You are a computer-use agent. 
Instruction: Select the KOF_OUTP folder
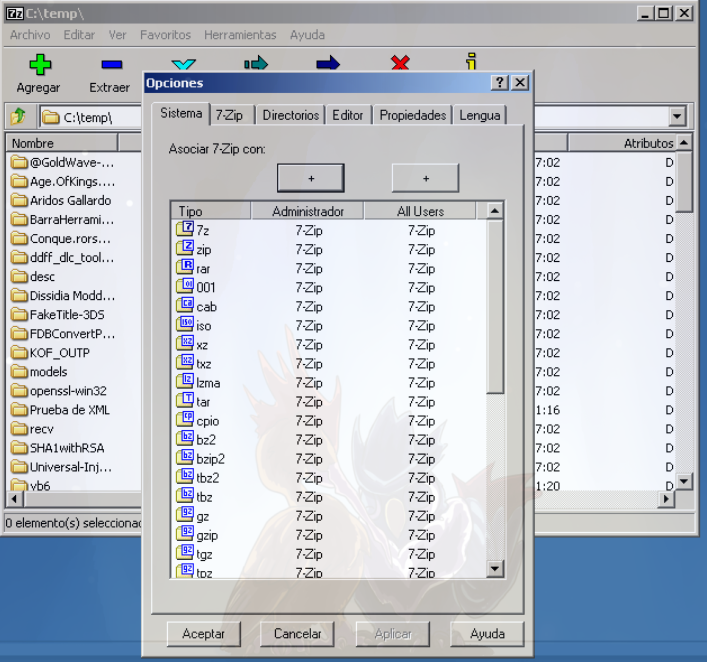[50, 353]
